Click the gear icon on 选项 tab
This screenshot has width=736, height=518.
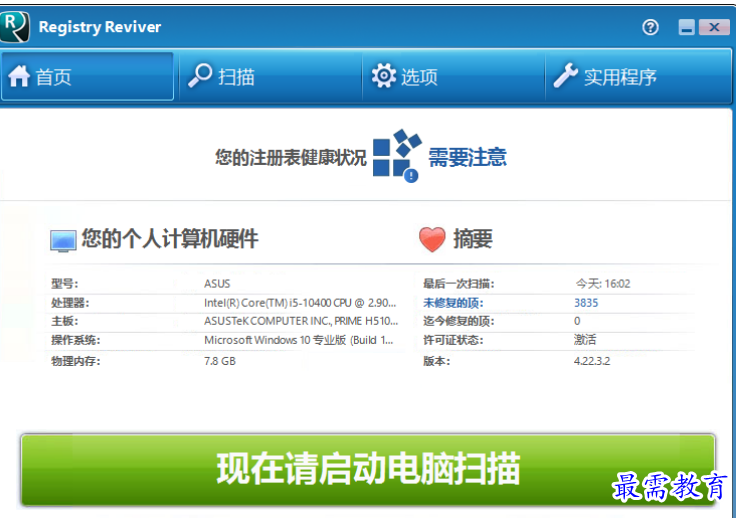[x=384, y=76]
